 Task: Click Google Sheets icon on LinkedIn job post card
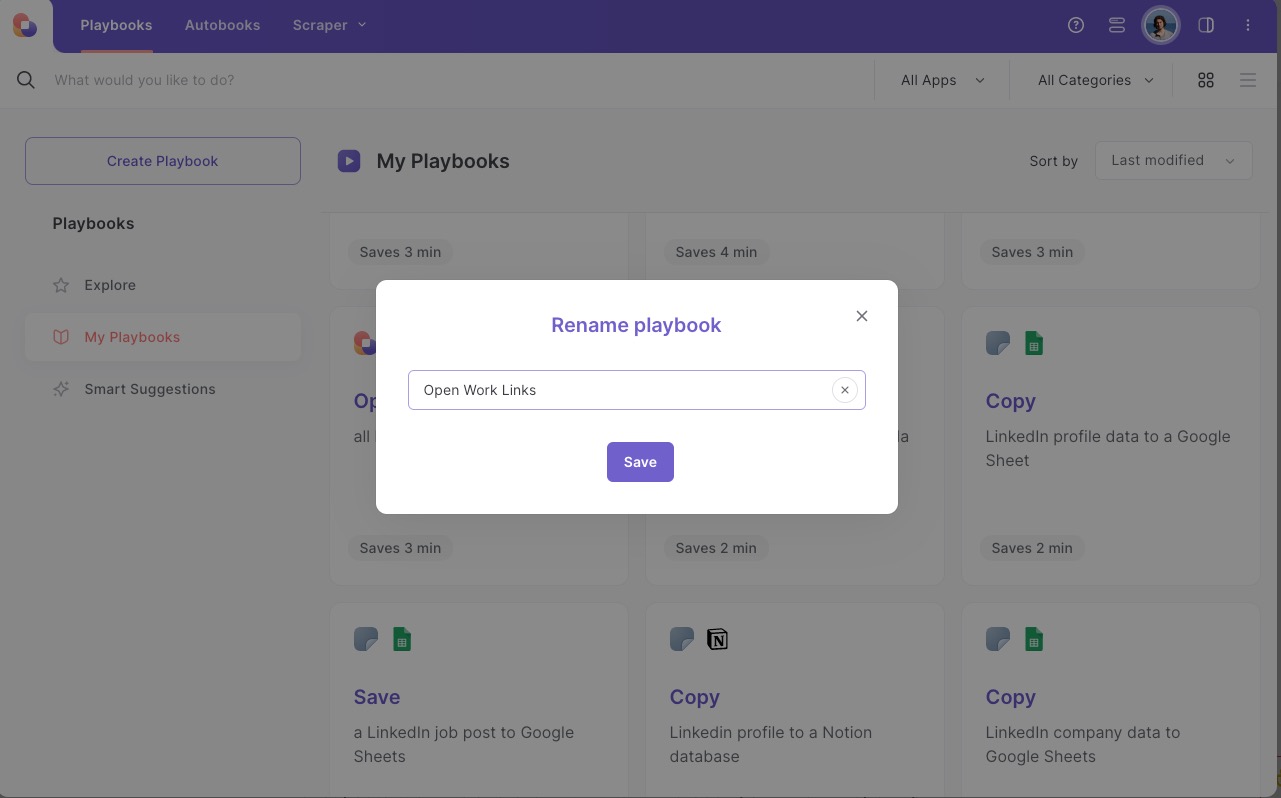(401, 640)
